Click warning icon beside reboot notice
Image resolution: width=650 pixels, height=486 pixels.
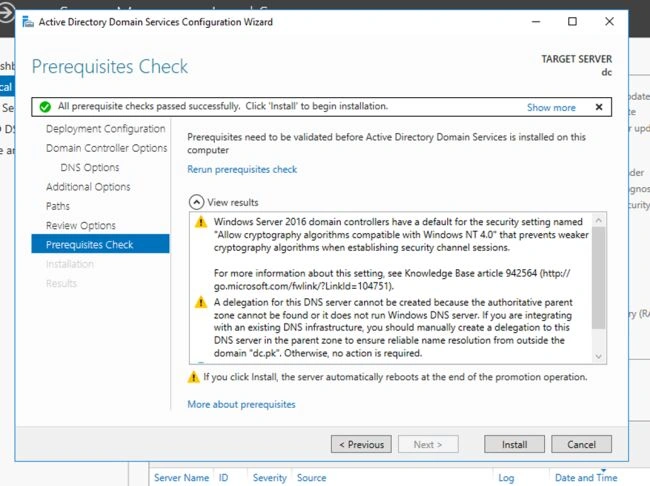(x=194, y=377)
